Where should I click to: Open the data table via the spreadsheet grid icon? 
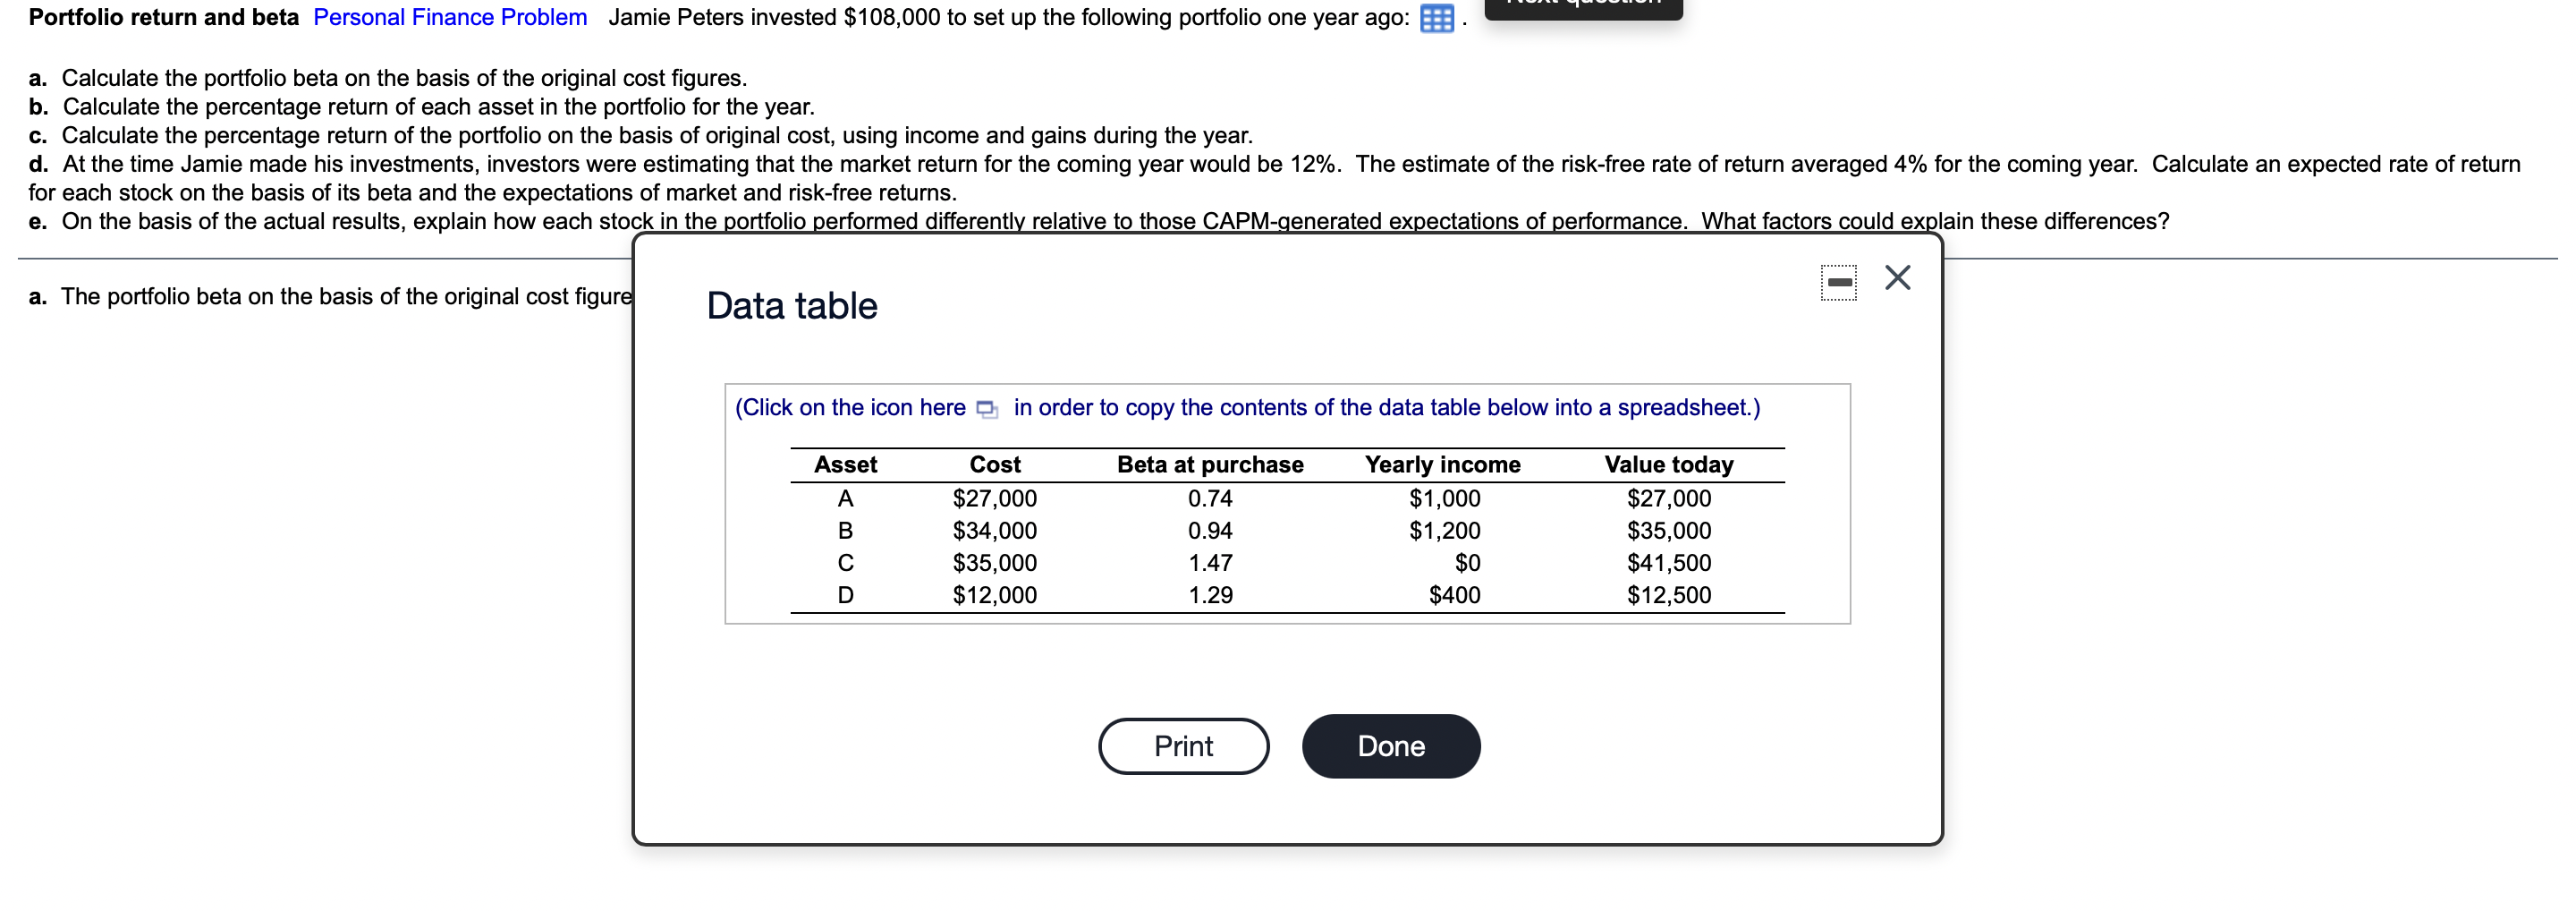coord(1437,18)
